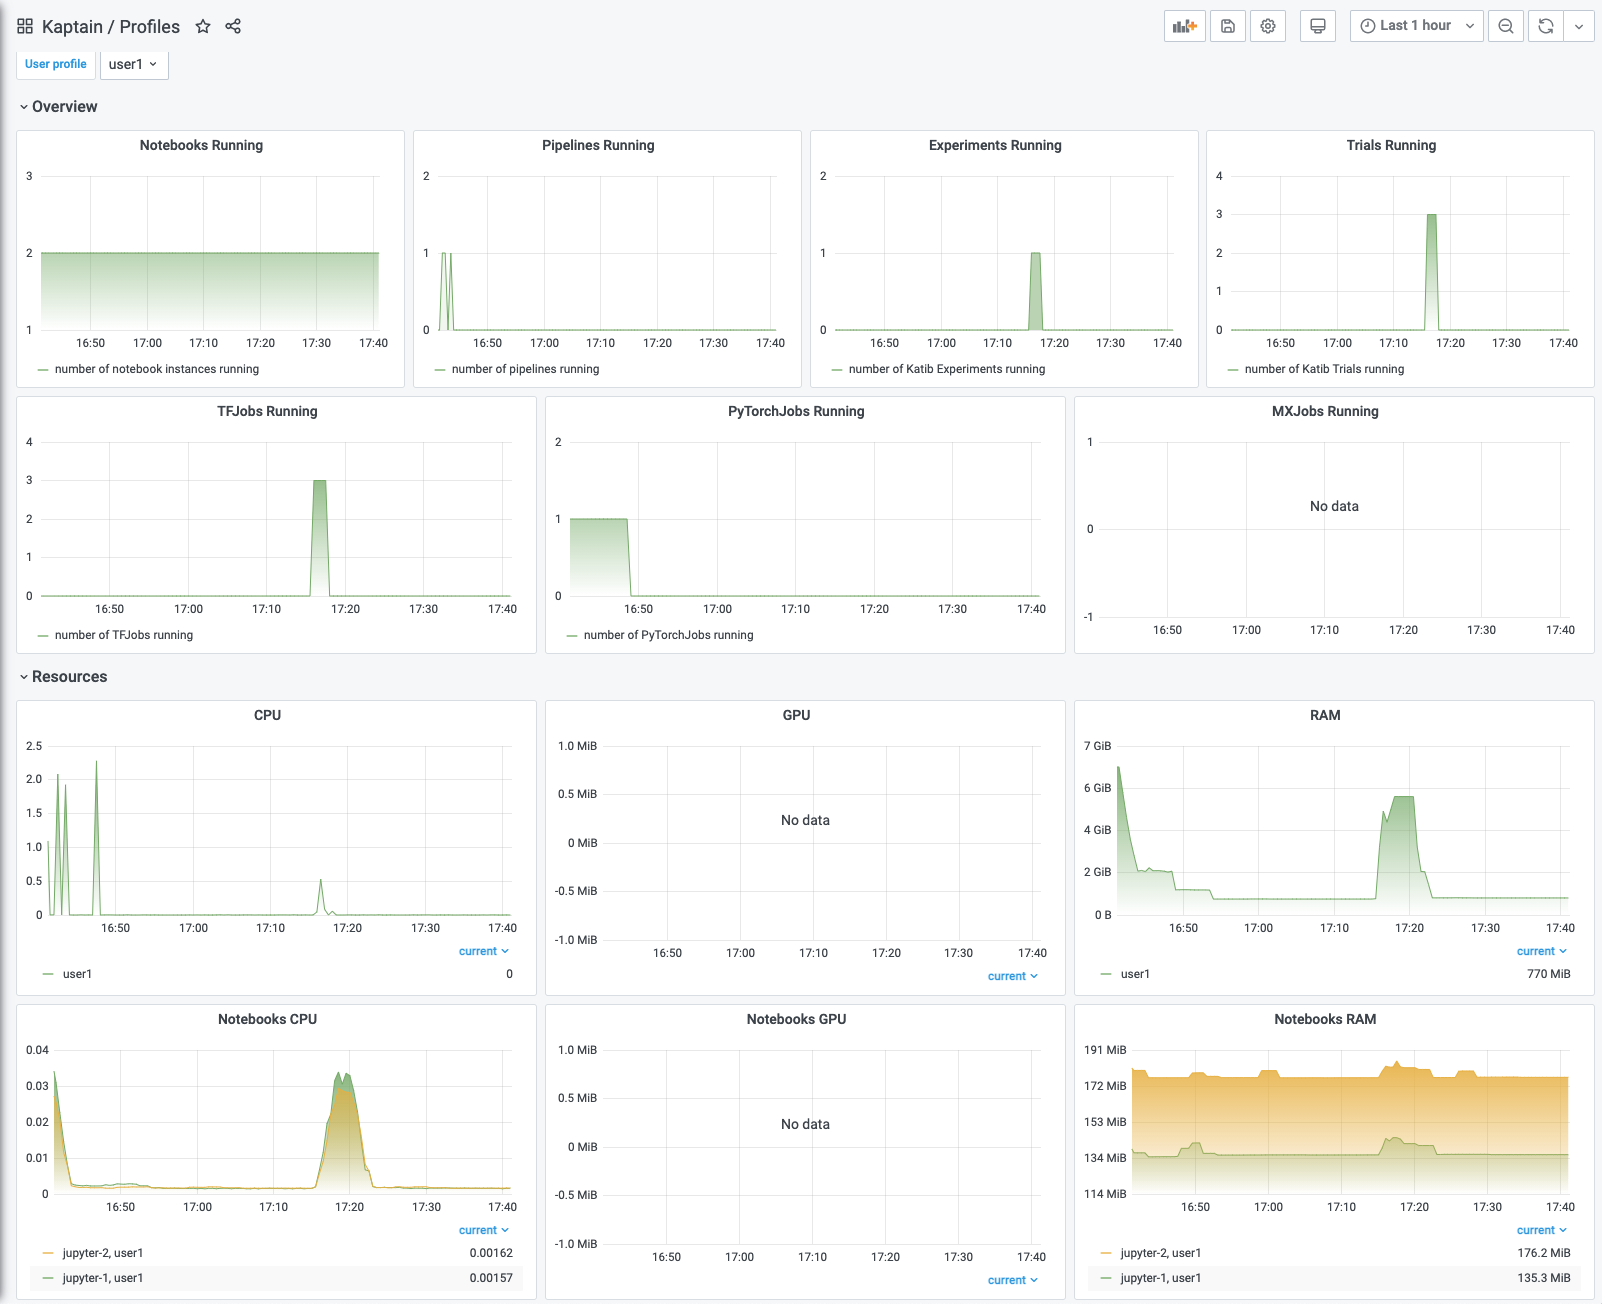The image size is (1602, 1304).
Task: Open the Notebooks CPU panel title
Action: click(267, 1019)
